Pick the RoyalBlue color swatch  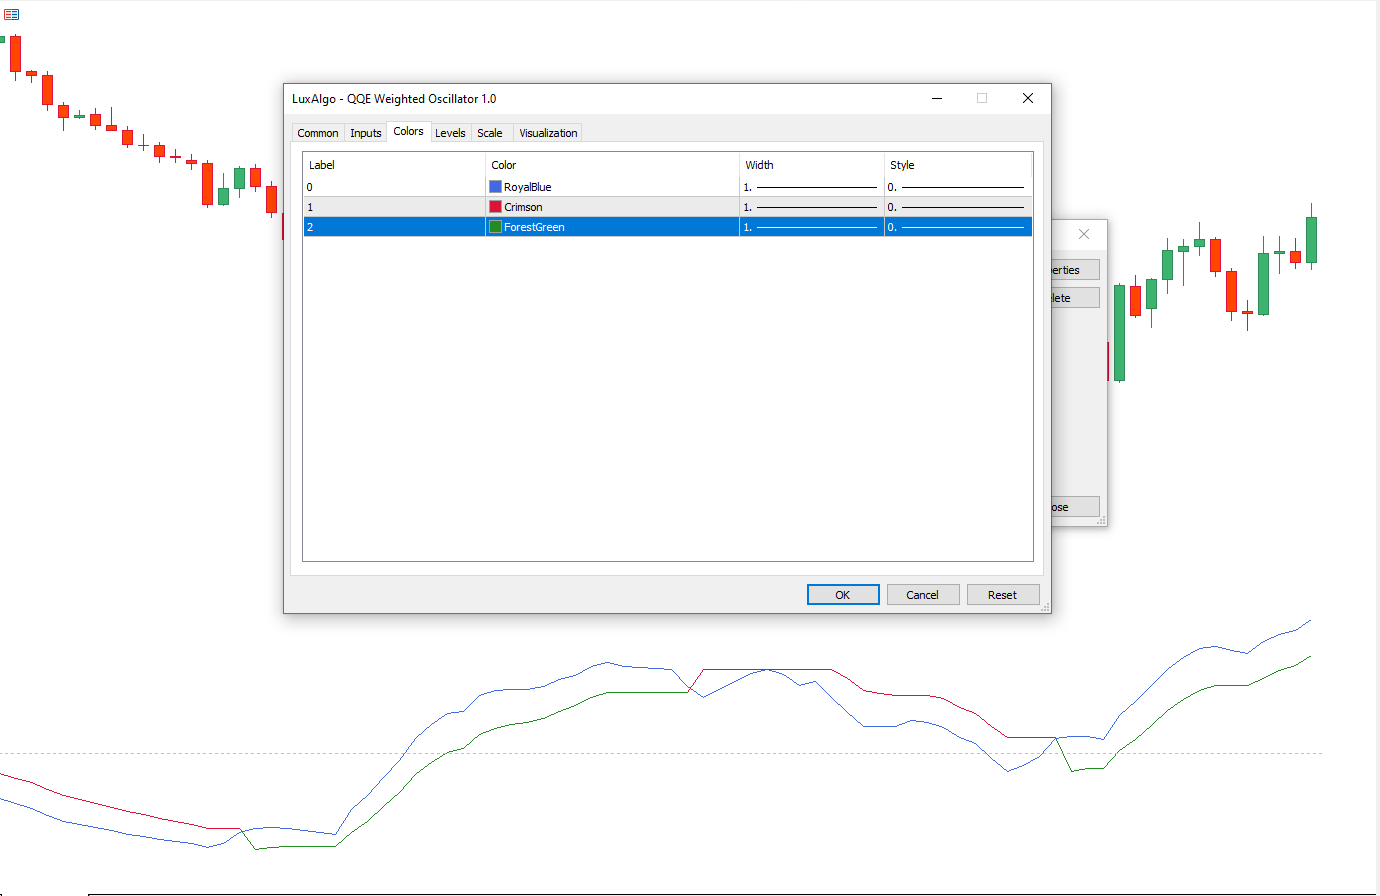pos(495,187)
